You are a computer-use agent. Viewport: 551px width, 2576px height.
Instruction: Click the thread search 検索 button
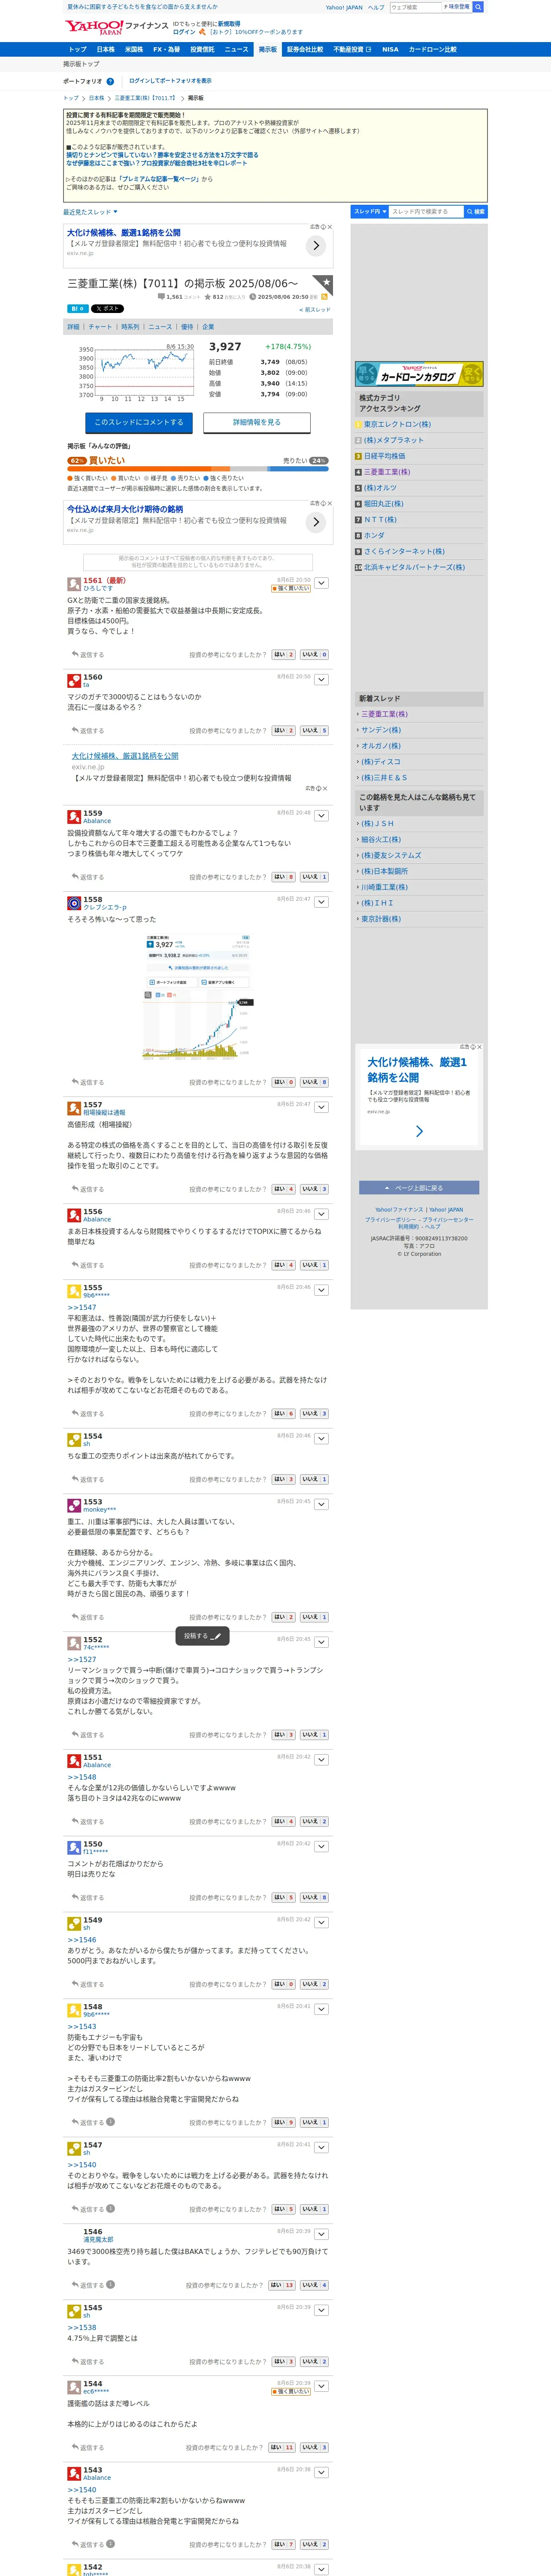476,212
